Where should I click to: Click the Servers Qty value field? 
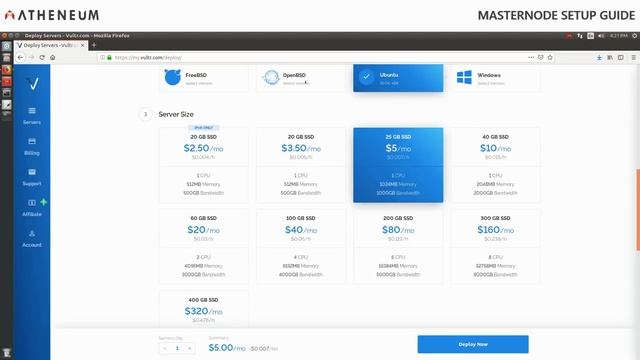[x=177, y=348]
